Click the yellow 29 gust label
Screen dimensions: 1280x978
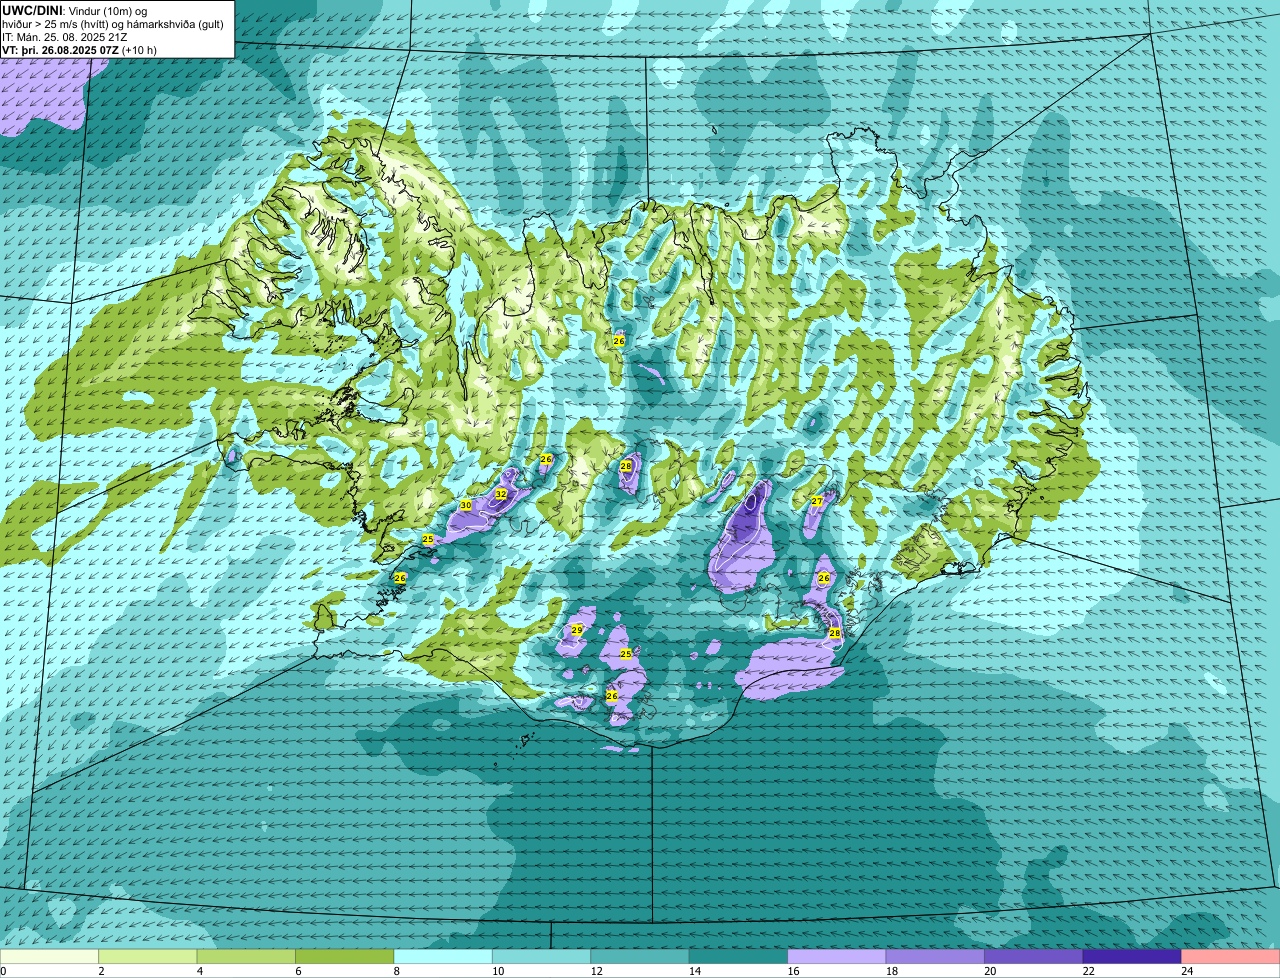577,630
